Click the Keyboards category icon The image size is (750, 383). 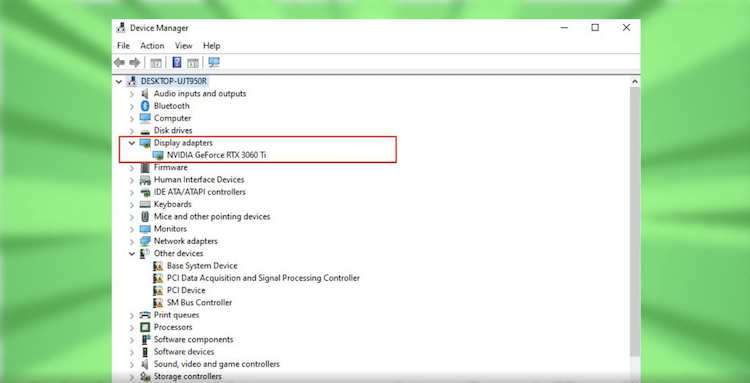click(x=145, y=204)
